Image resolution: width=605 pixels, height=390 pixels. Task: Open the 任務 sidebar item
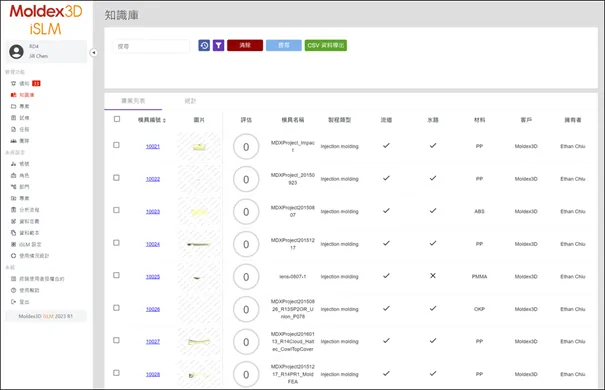pos(20,129)
